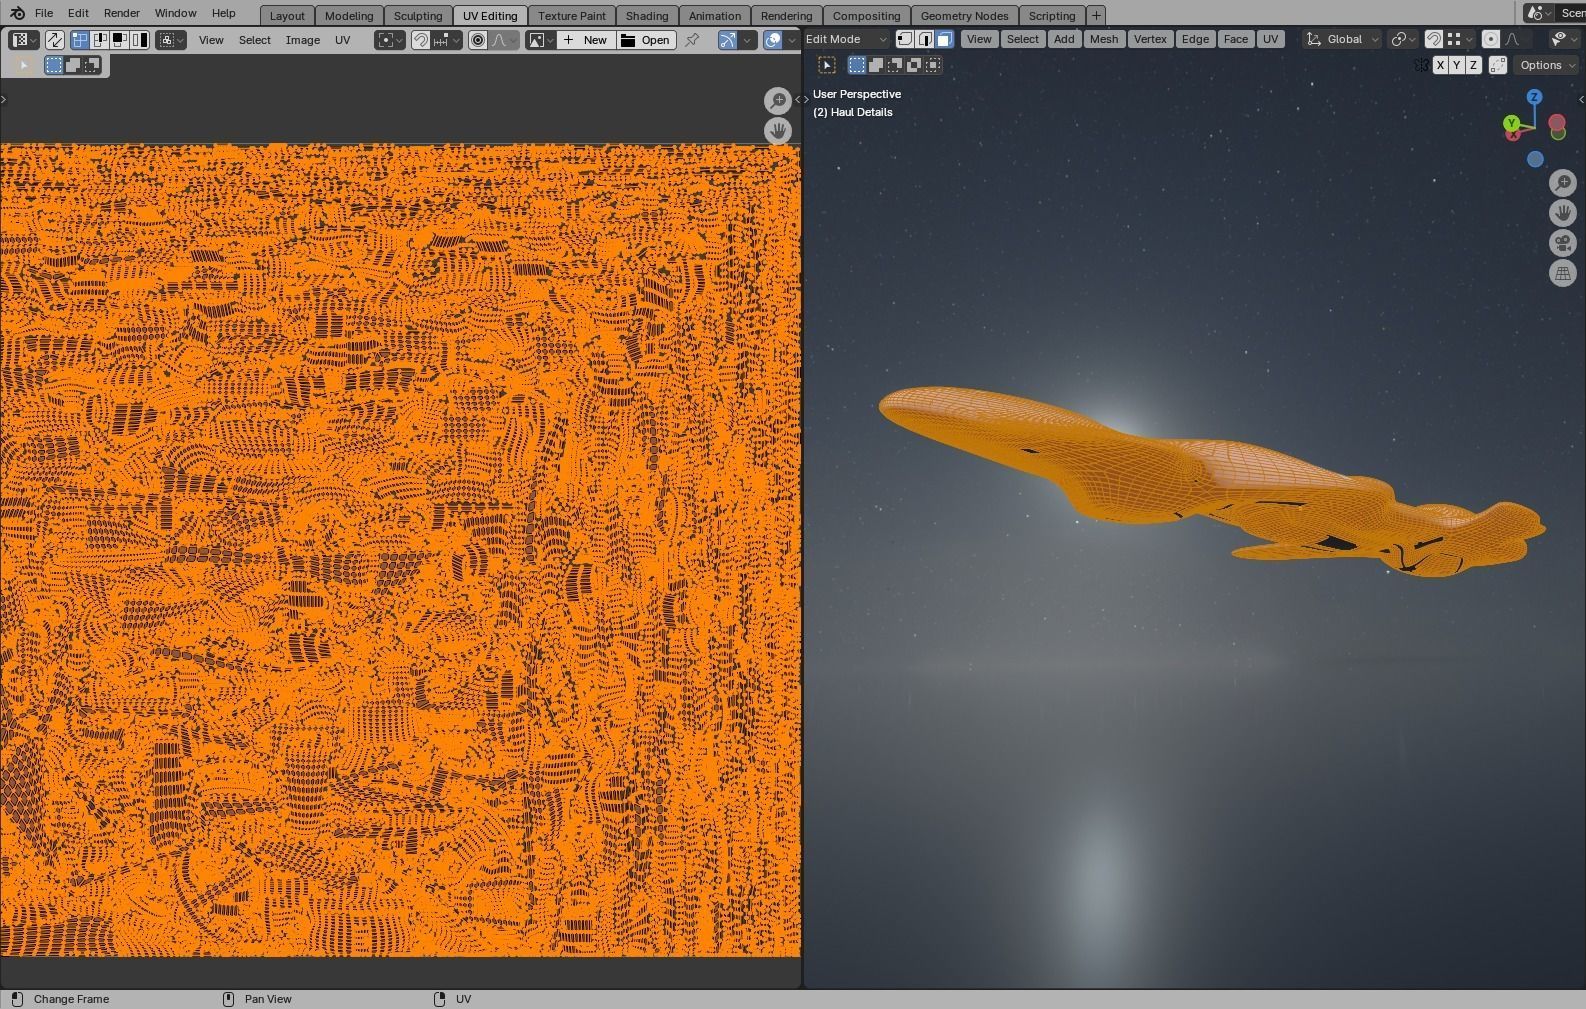Open the UV editor View menu

pos(211,40)
